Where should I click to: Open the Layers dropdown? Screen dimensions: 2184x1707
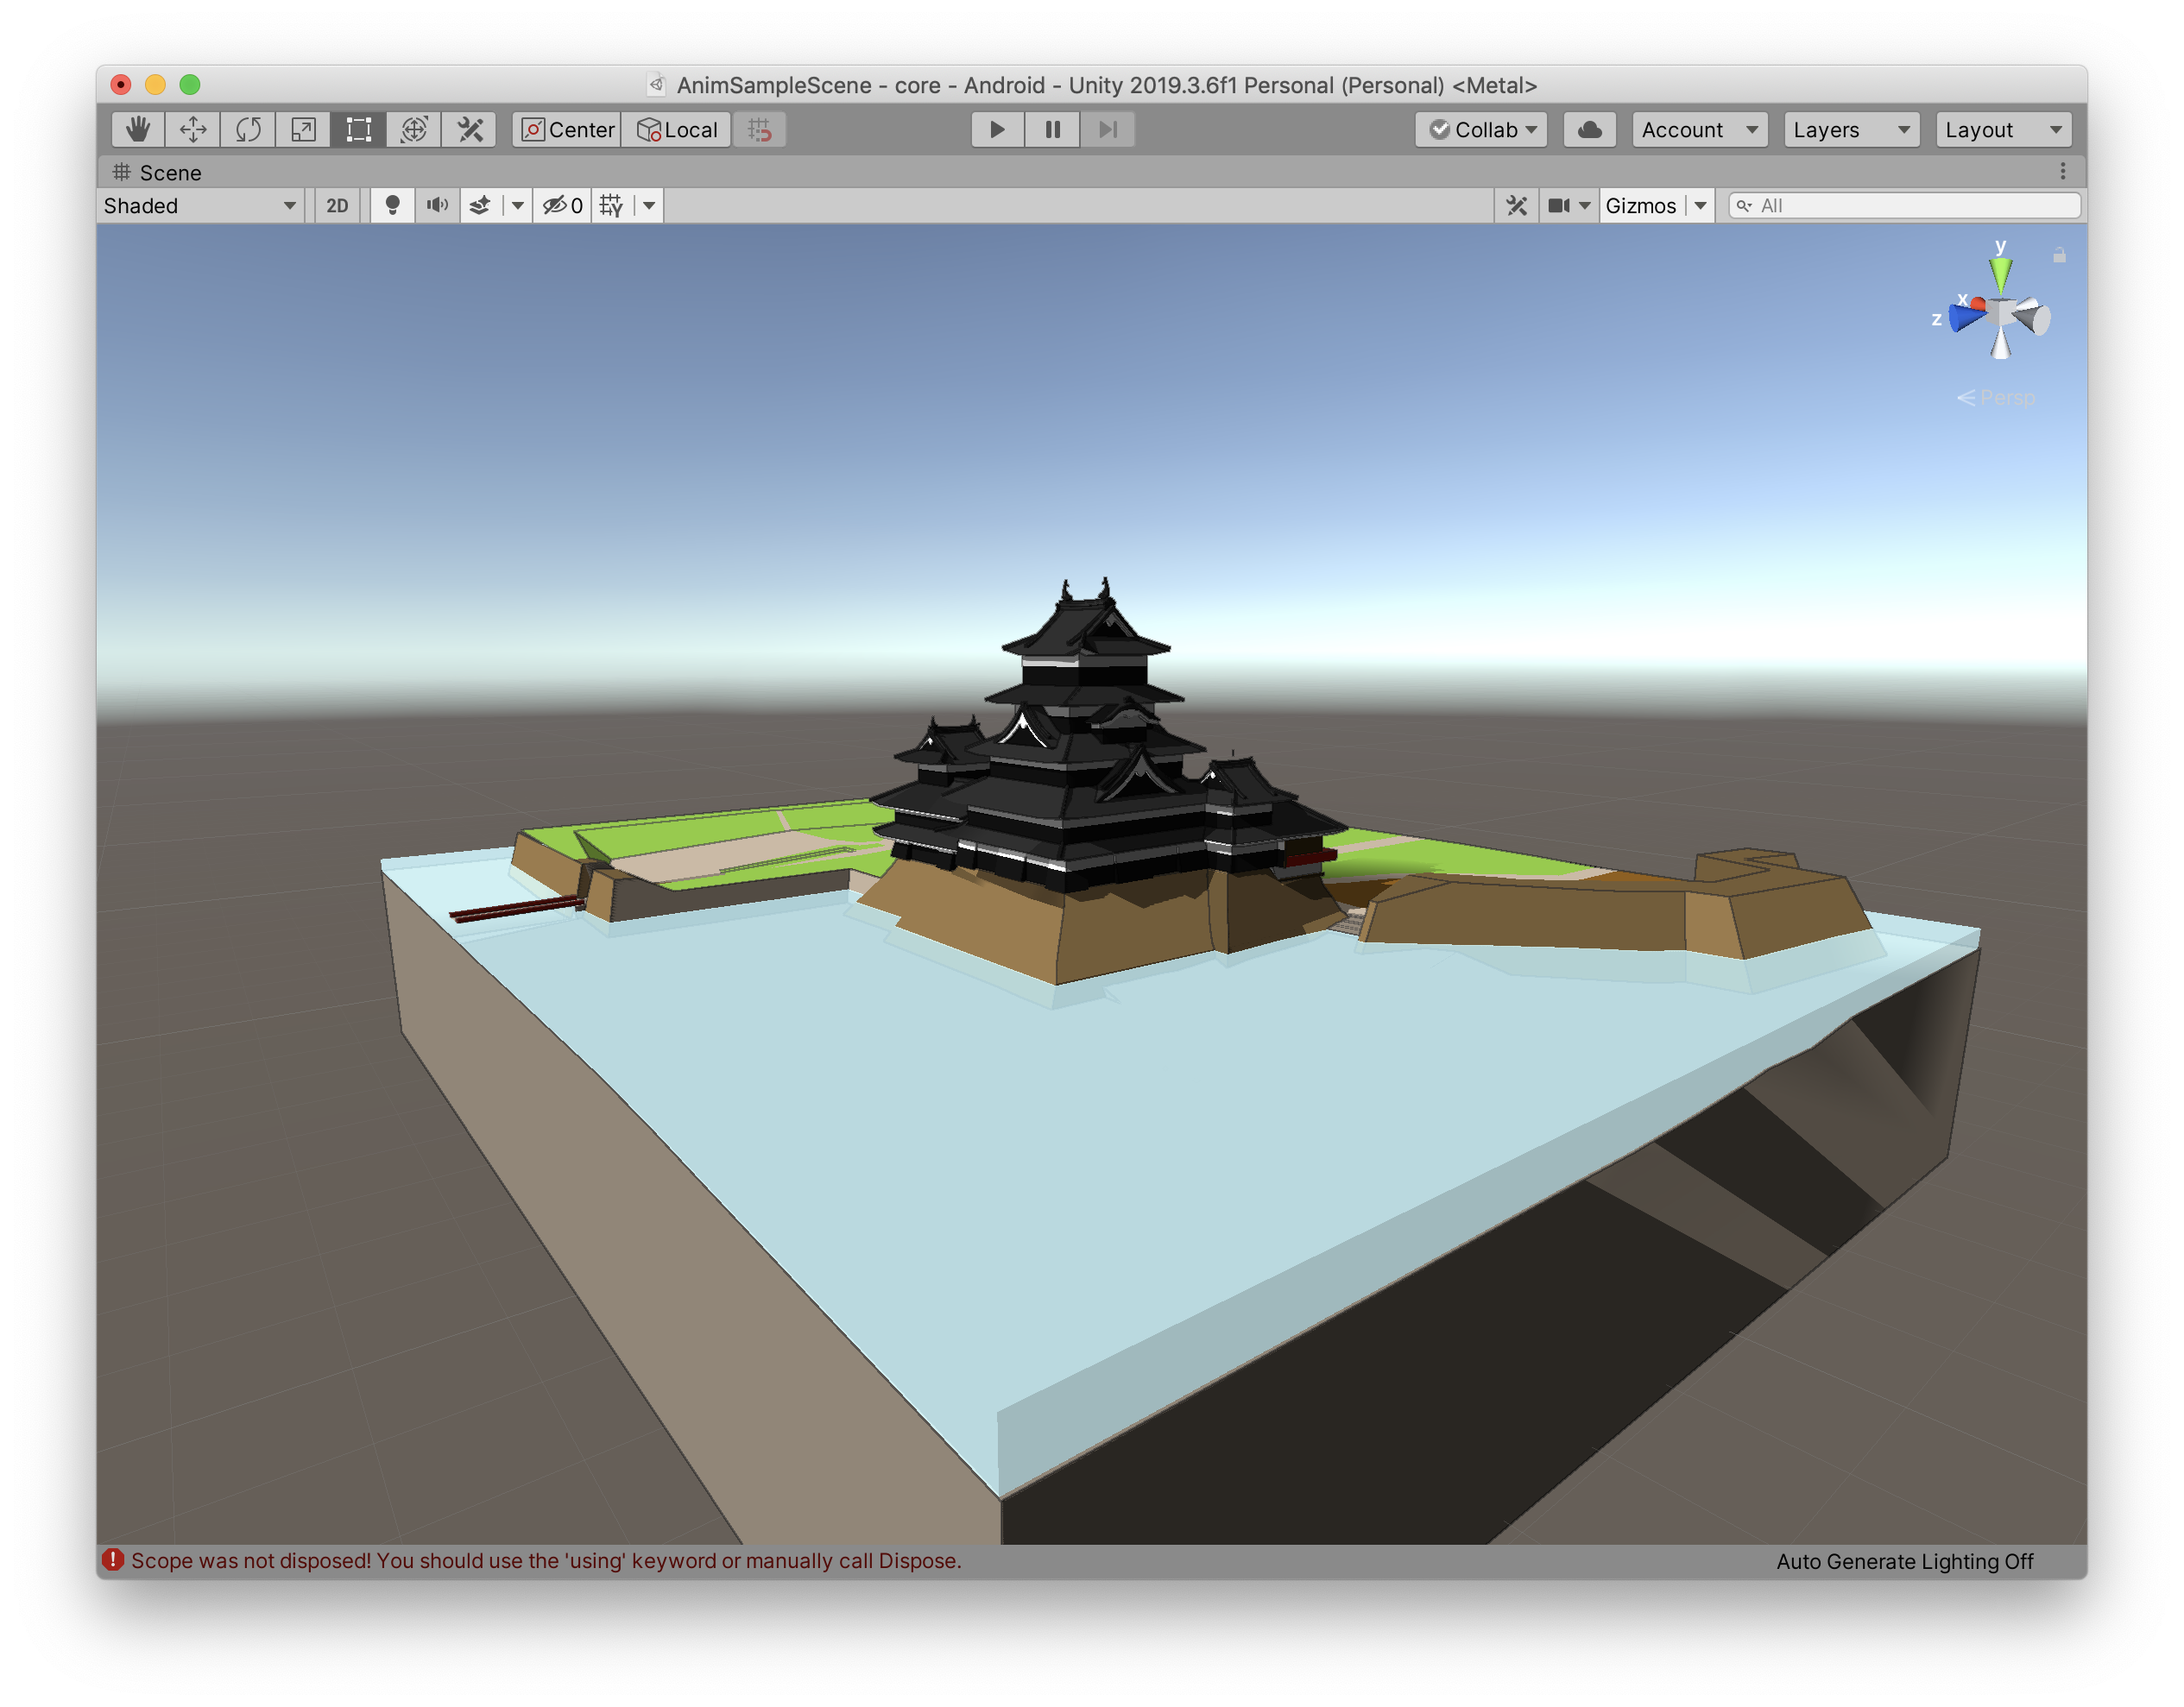tap(1851, 130)
